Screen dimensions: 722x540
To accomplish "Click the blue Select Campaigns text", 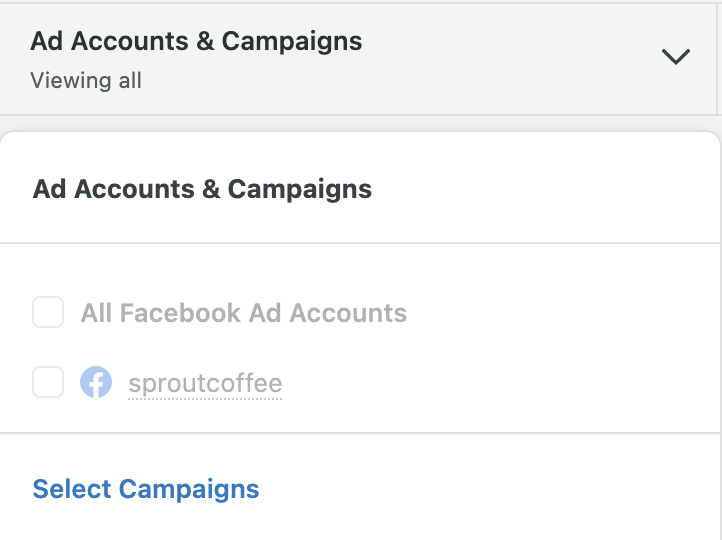I will tap(146, 489).
